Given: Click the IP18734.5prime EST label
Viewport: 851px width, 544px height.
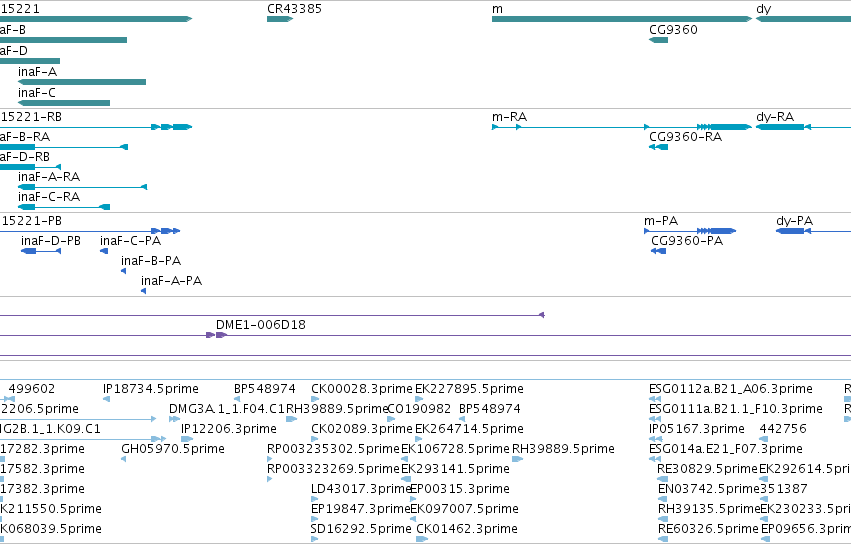Looking at the screenshot, I should click(151, 389).
